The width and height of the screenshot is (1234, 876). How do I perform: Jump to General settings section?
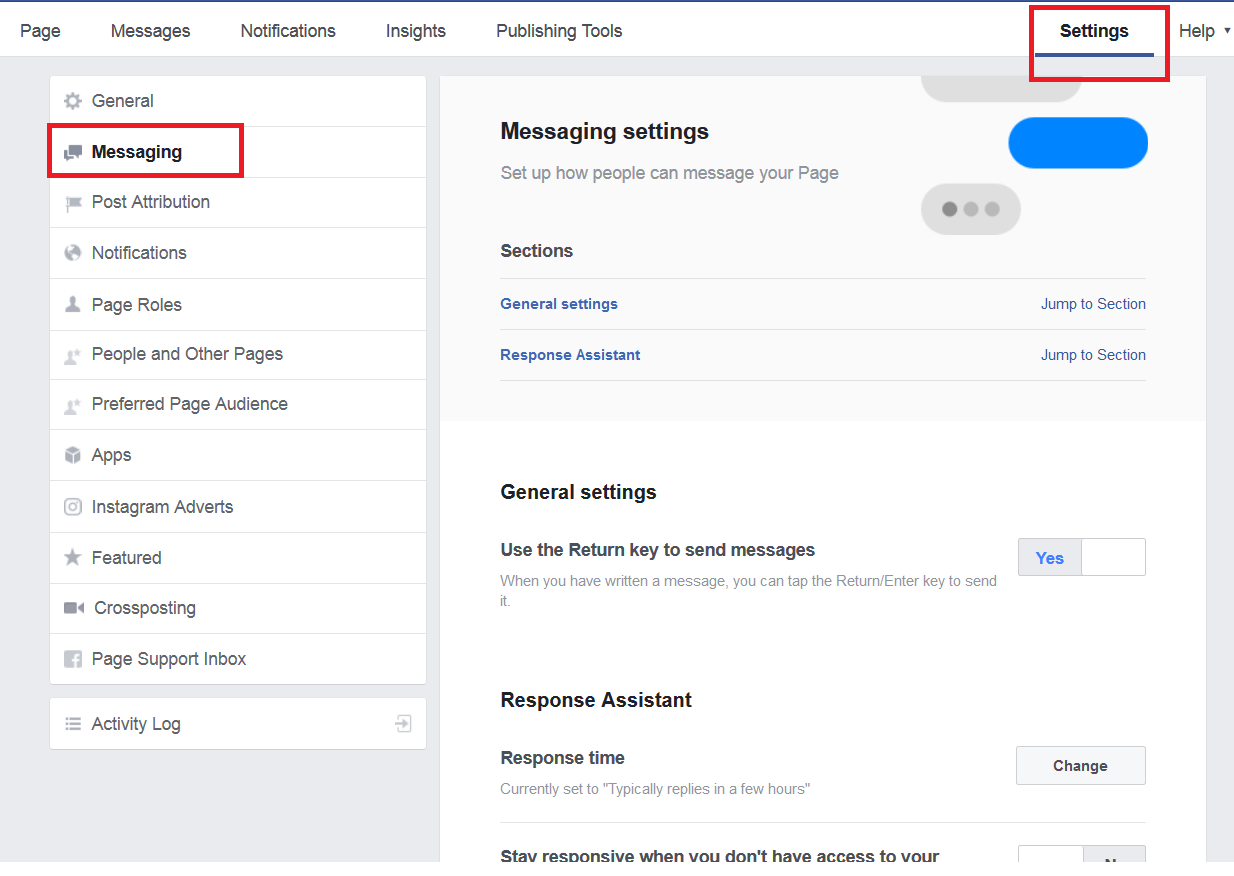1093,304
